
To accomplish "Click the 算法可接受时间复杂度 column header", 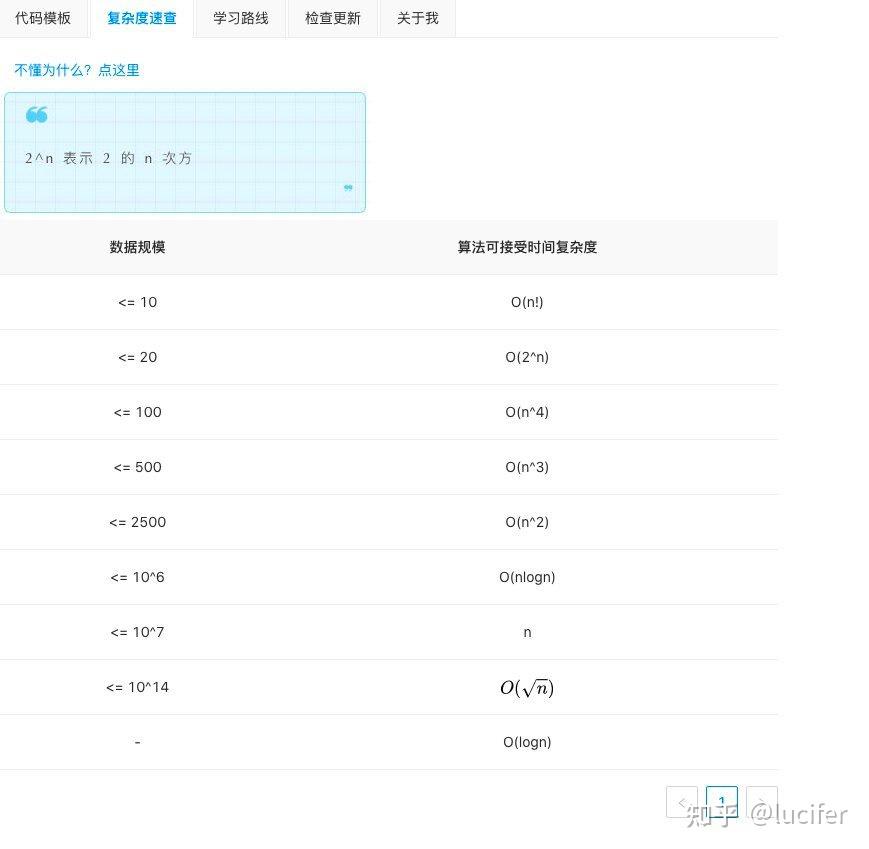I will point(527,247).
